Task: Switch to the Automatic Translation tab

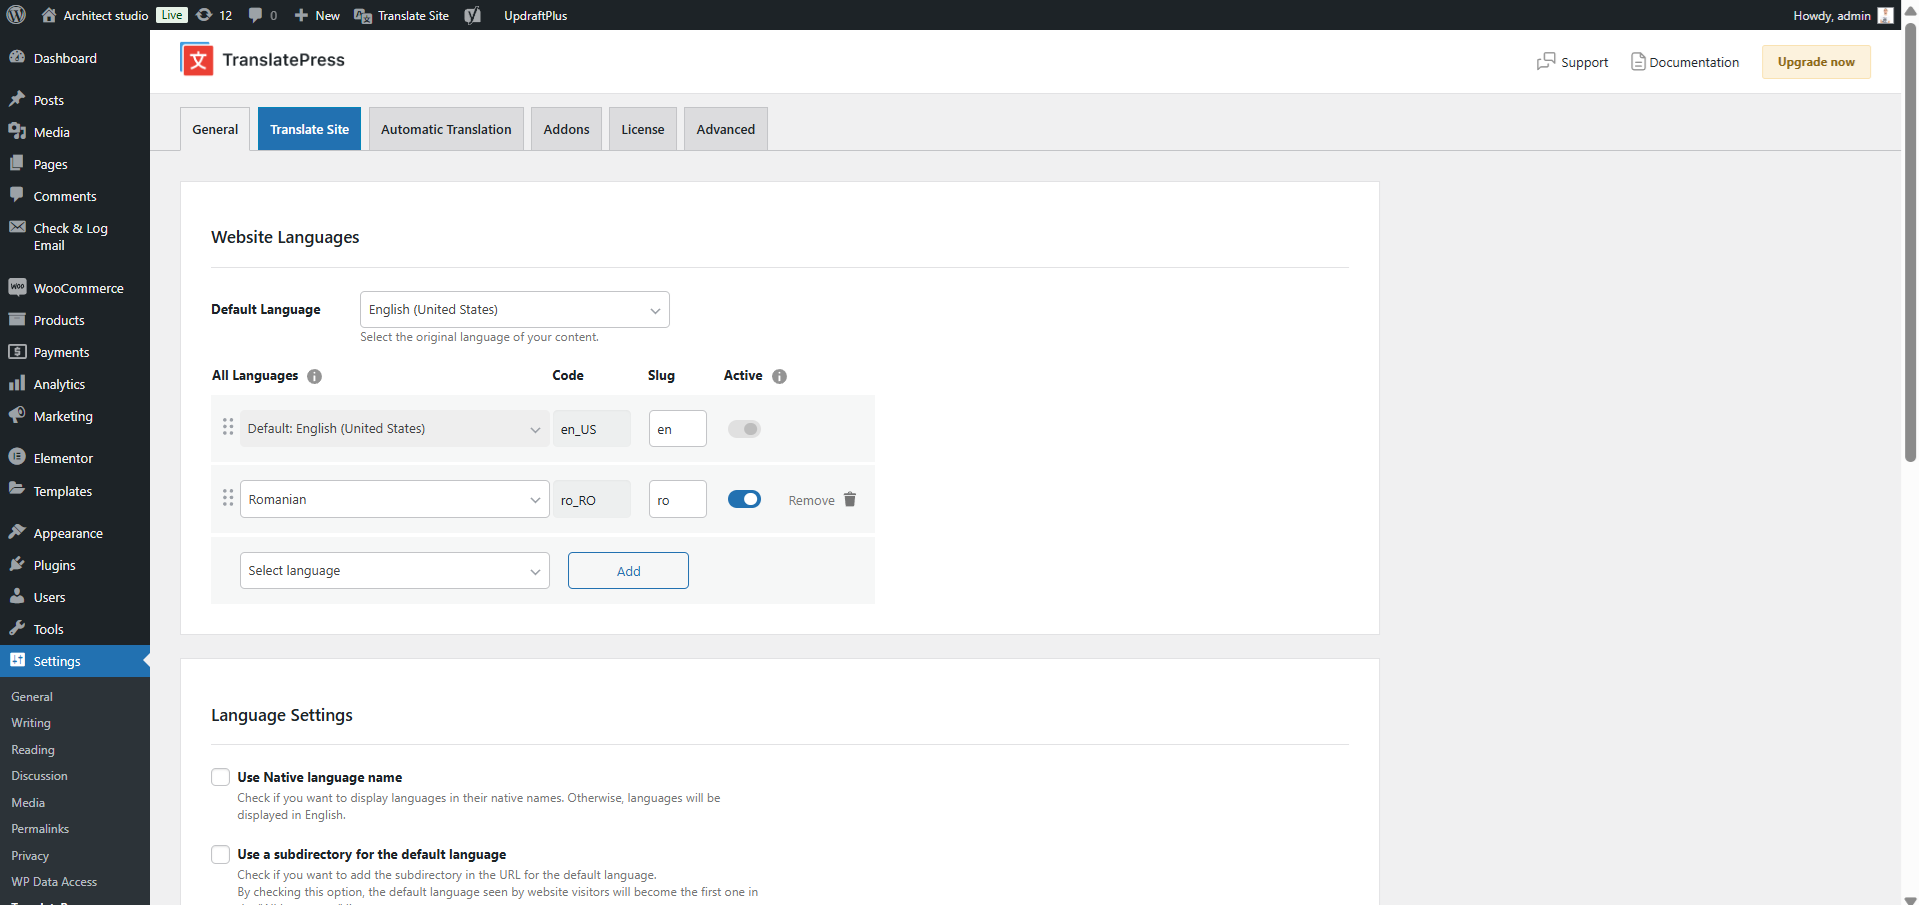Action: [x=445, y=129]
